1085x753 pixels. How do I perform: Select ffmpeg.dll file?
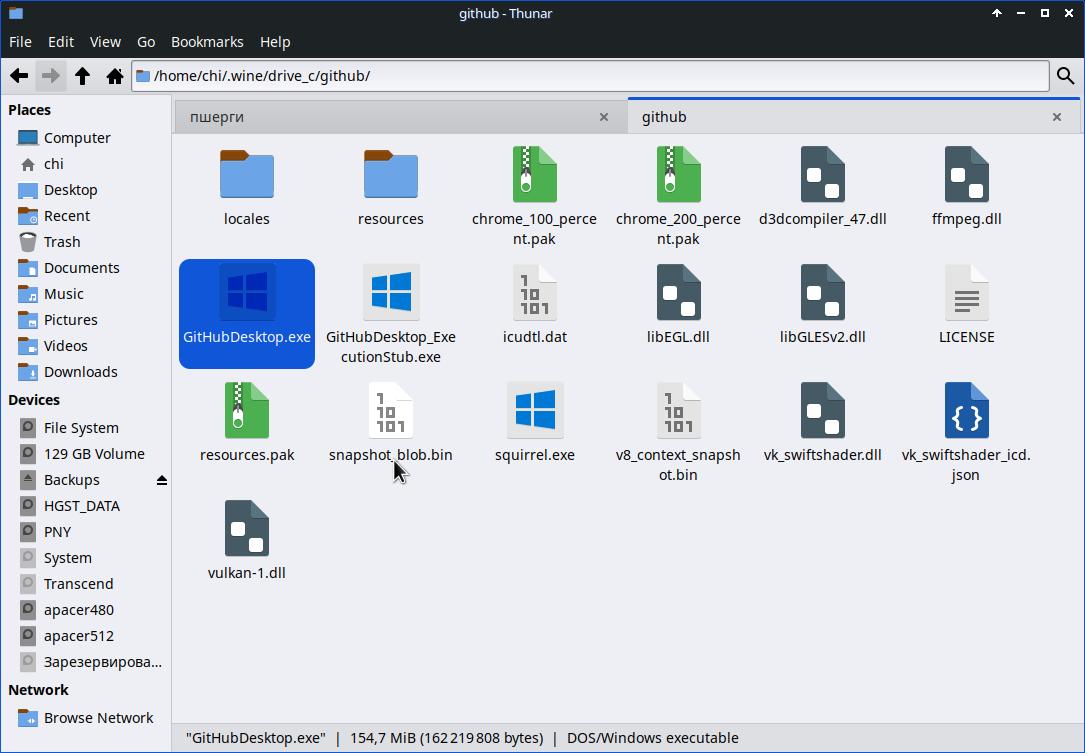pyautogui.click(x=967, y=187)
